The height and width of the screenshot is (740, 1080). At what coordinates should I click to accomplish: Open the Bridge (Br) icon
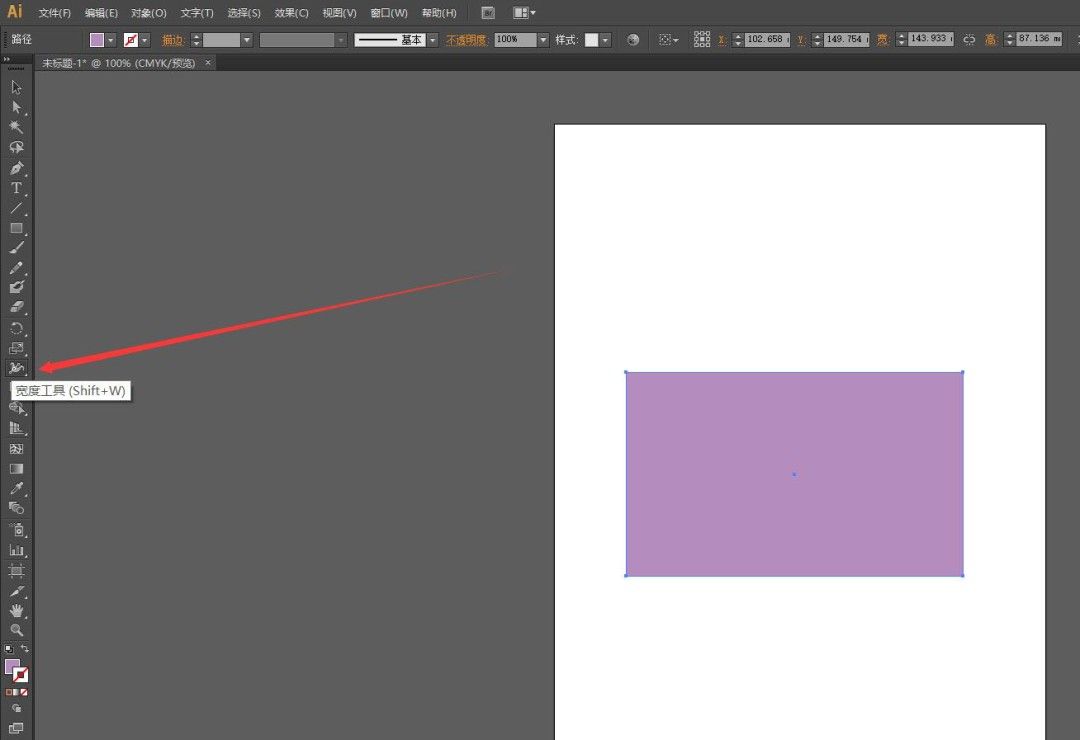[487, 13]
